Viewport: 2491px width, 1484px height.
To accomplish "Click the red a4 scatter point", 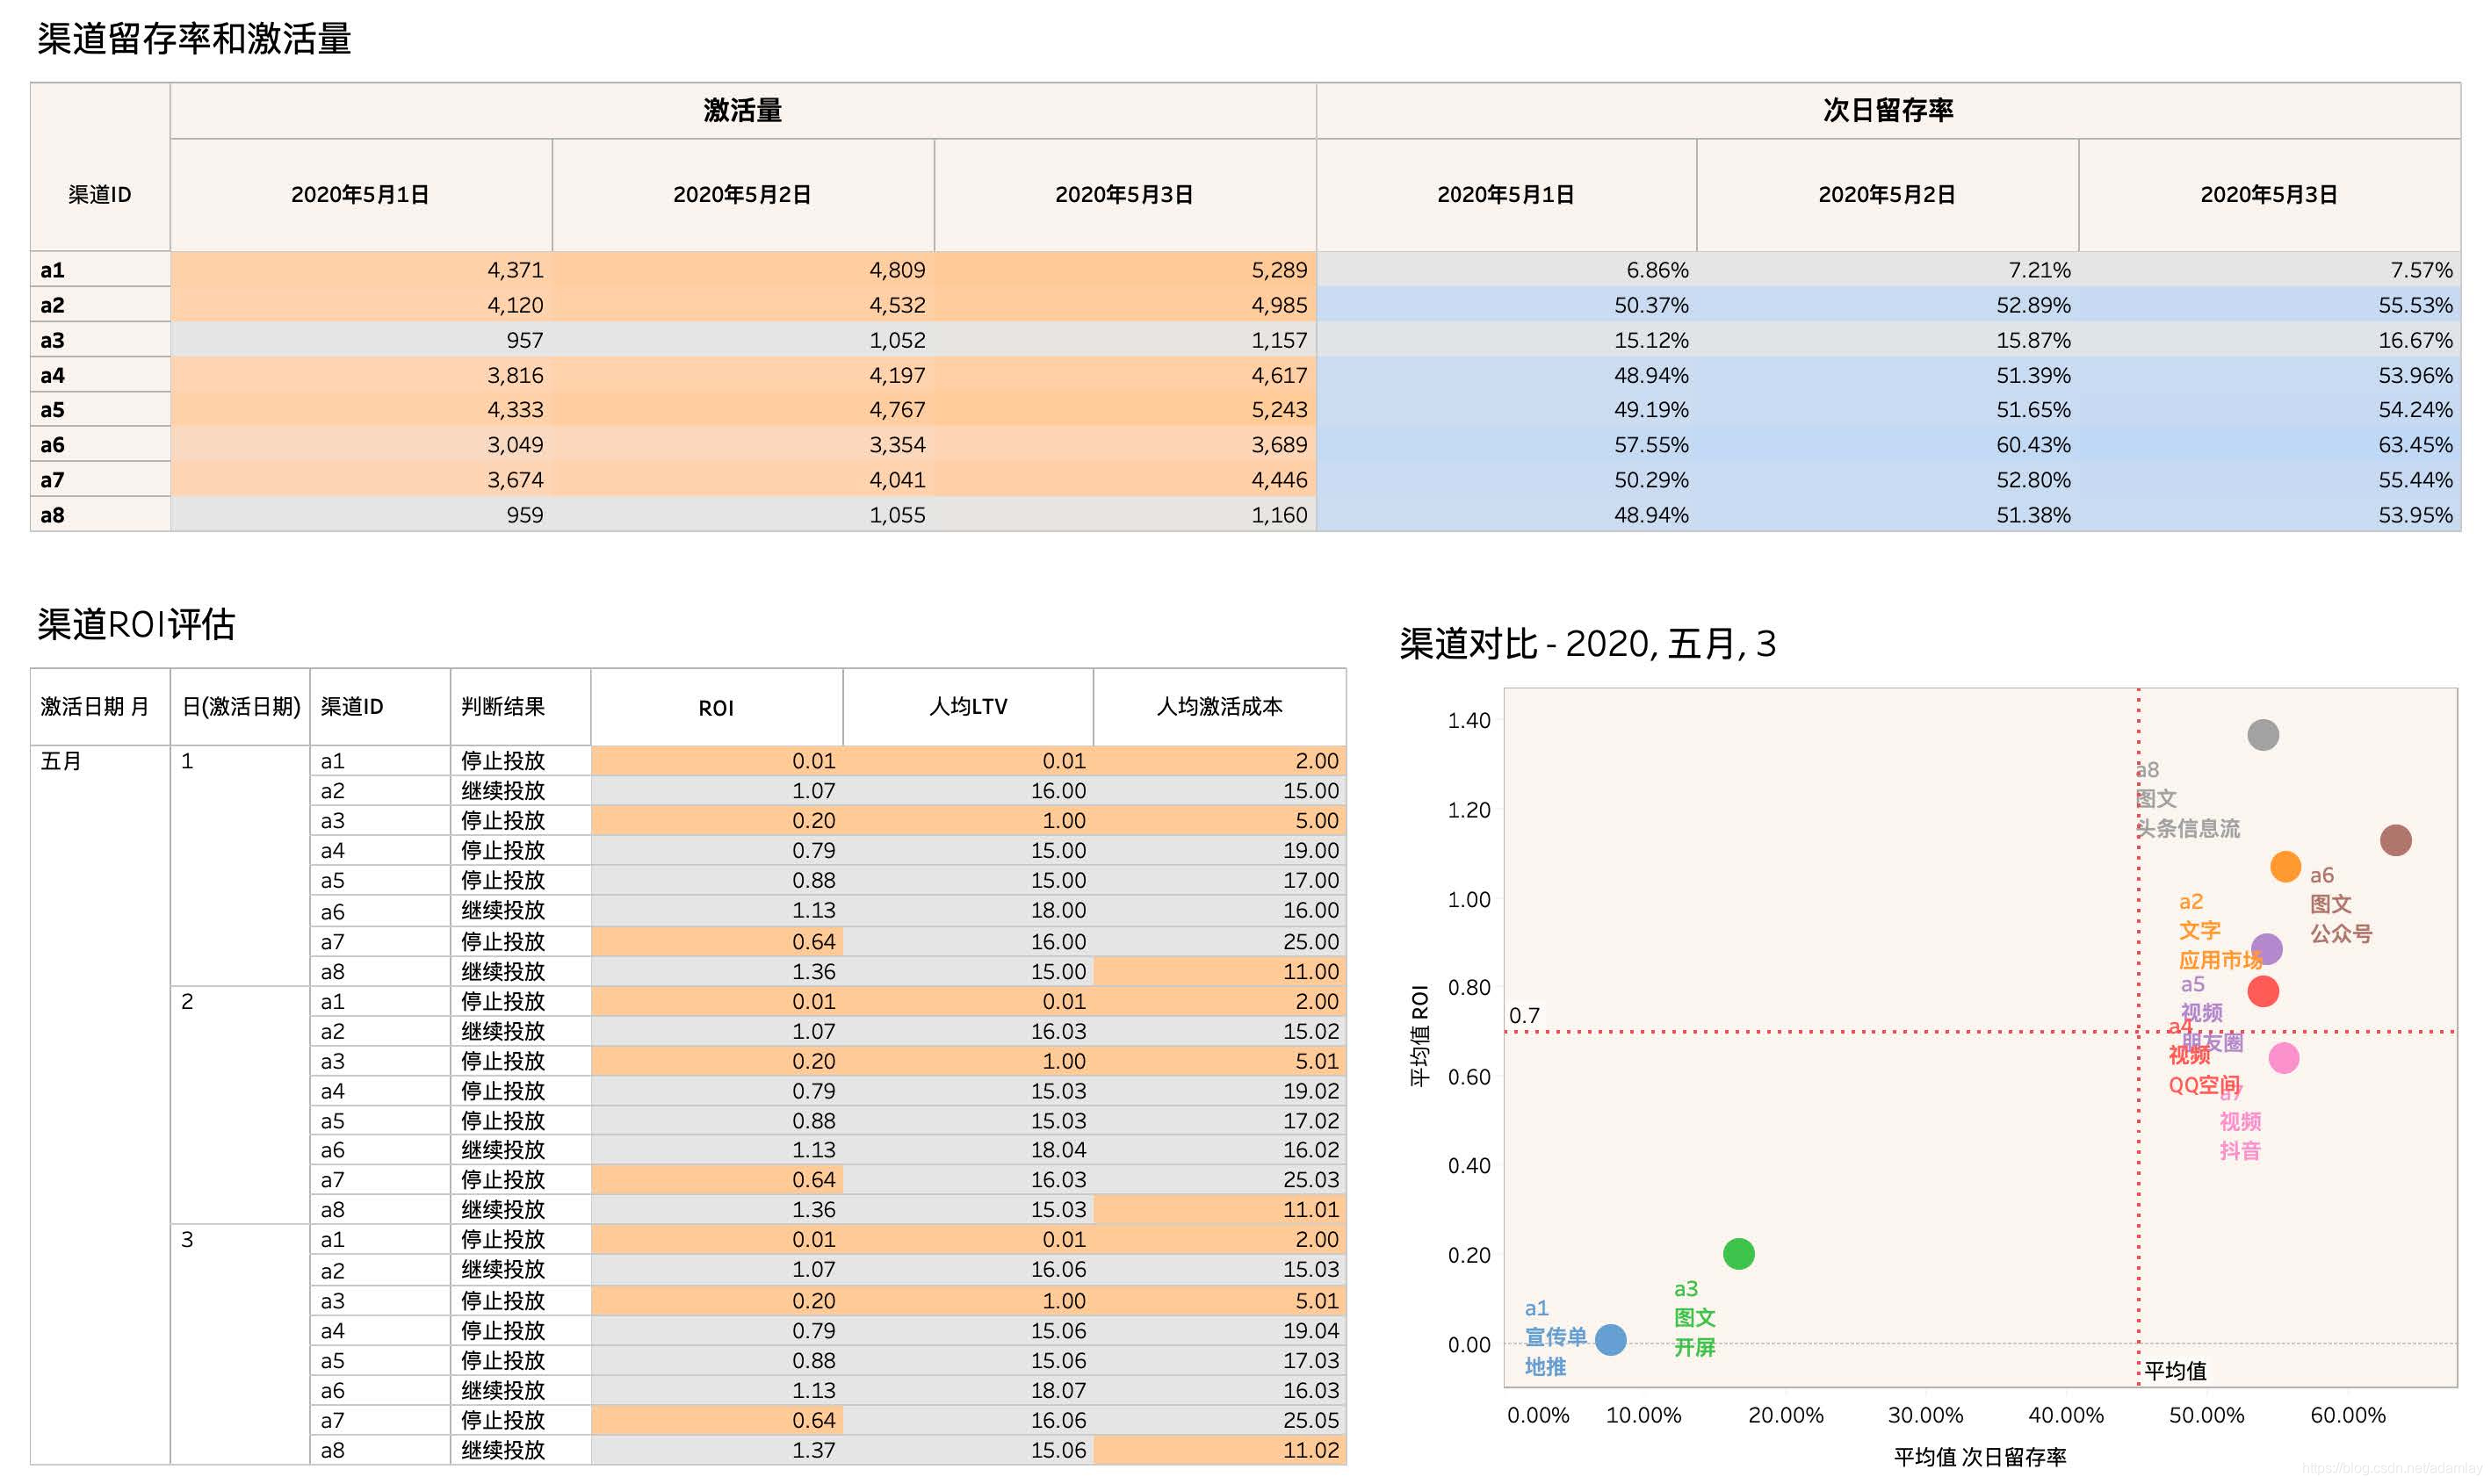I will tap(2262, 991).
